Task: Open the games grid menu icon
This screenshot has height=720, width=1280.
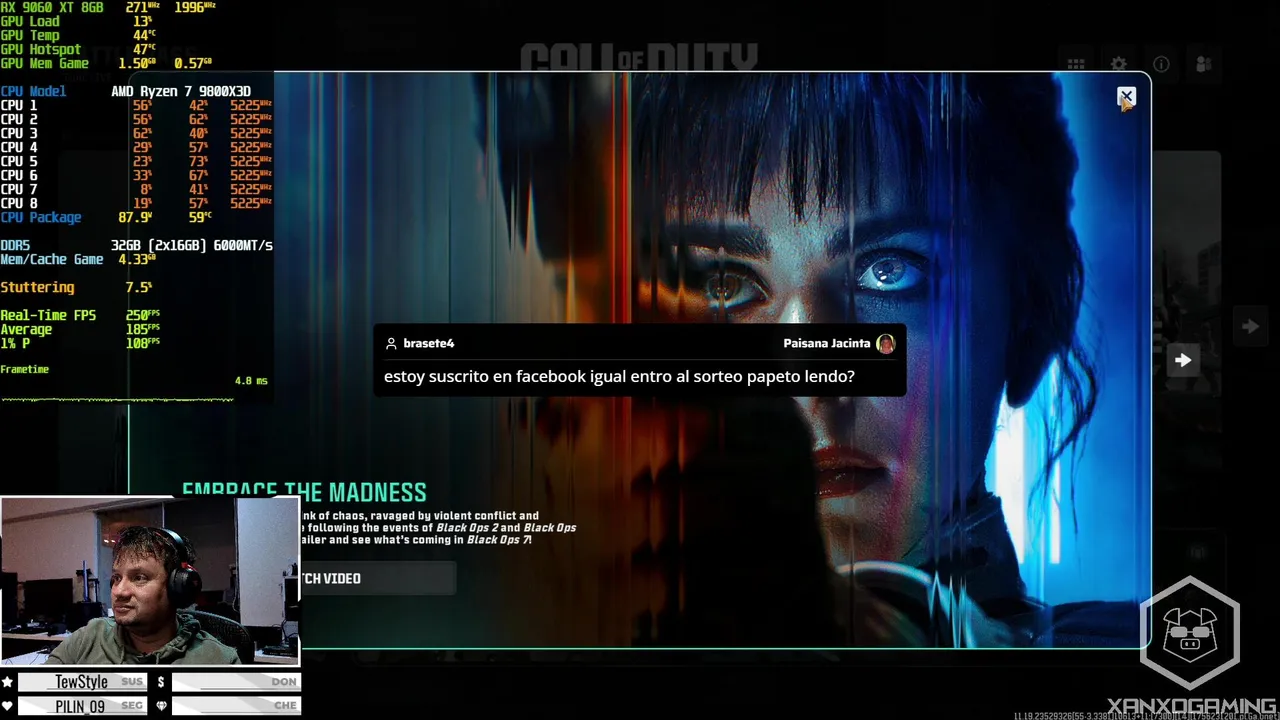Action: [1076, 65]
